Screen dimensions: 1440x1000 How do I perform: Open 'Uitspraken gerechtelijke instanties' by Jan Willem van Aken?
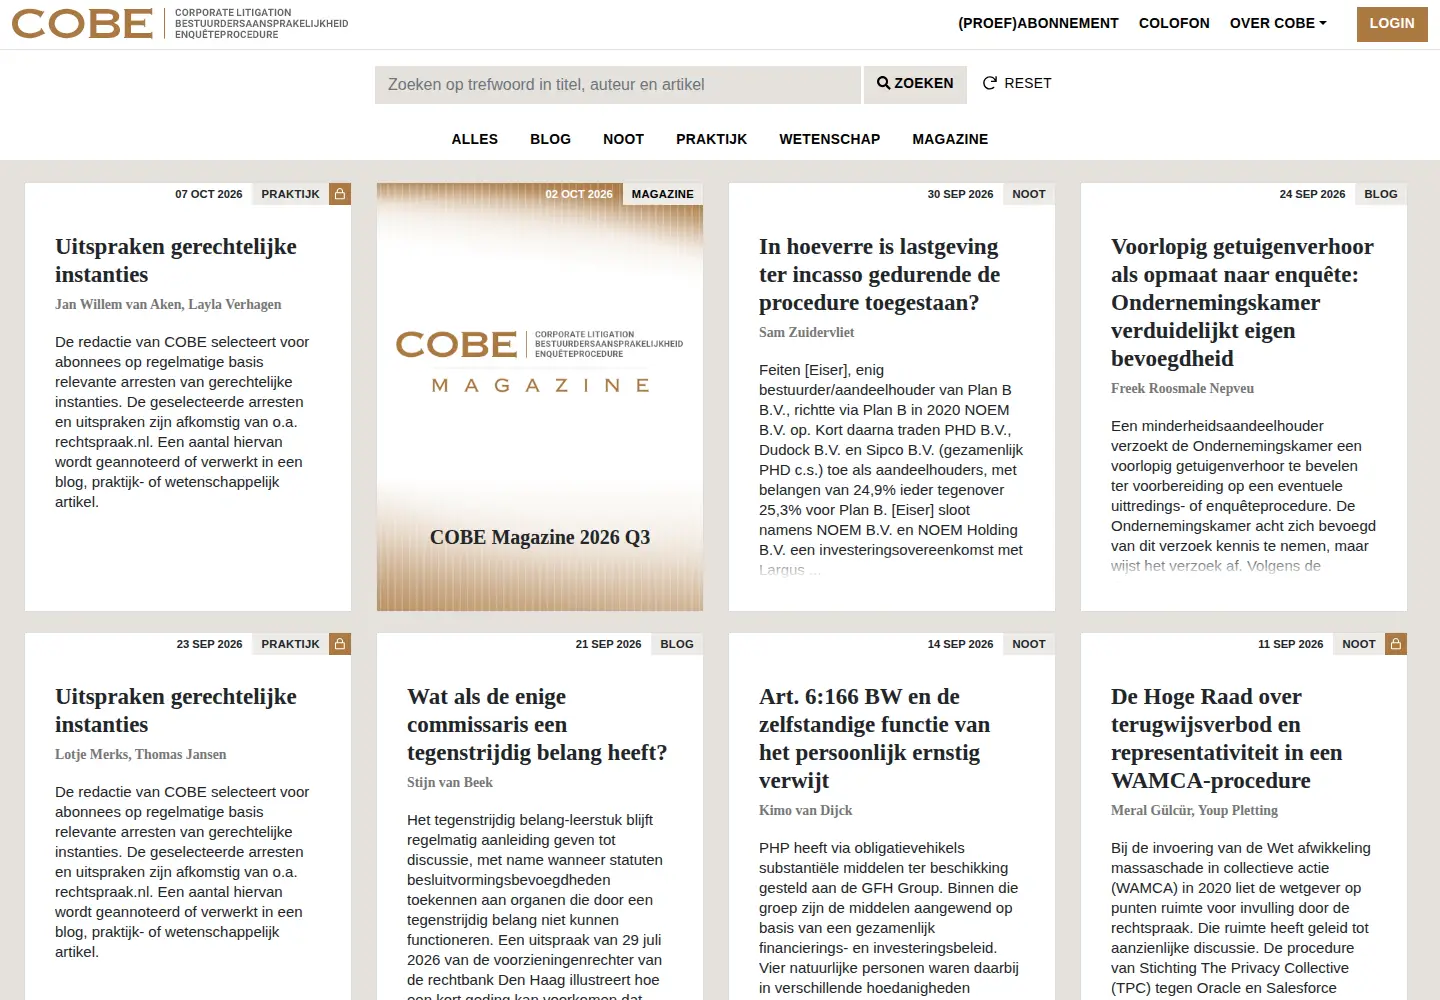point(176,261)
